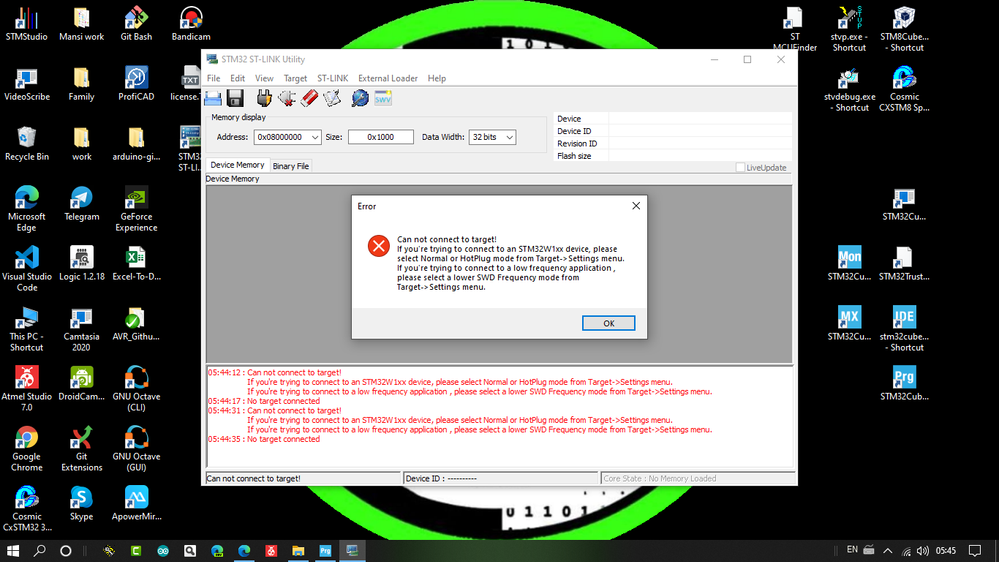Open the Mansi work folder on desktop

(82, 24)
